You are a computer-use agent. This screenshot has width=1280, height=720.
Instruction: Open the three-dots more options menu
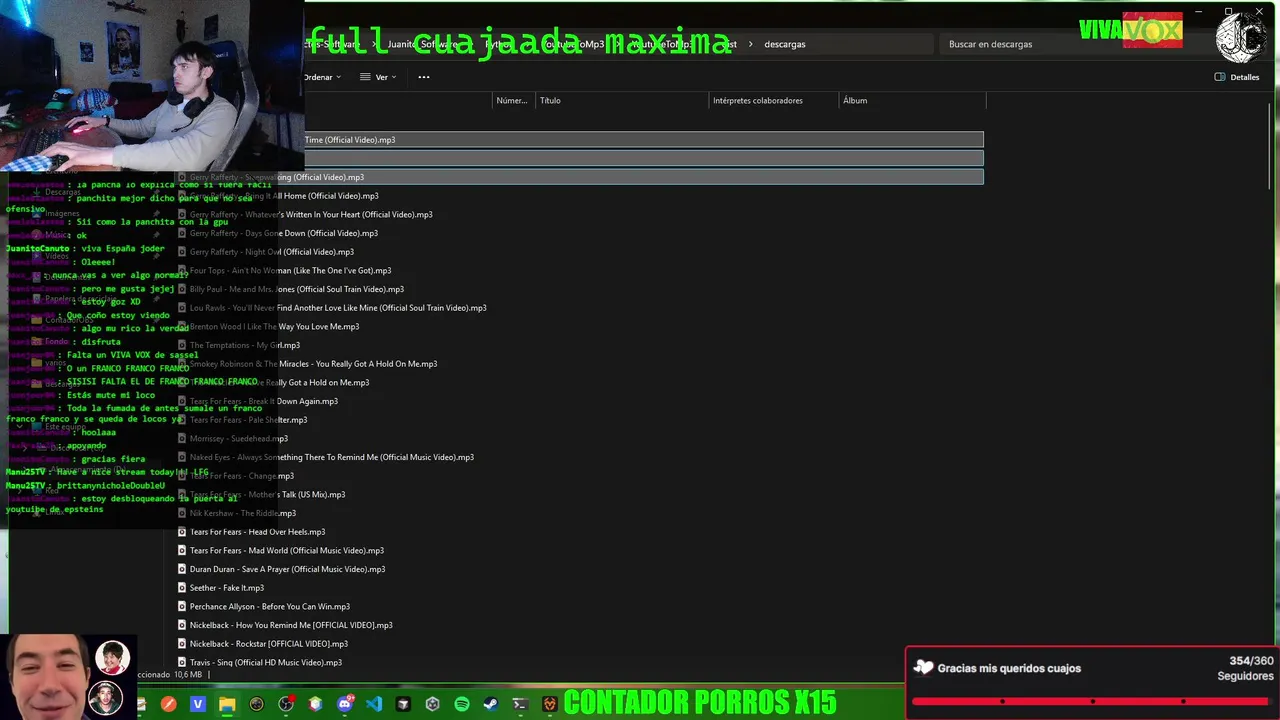(x=424, y=77)
